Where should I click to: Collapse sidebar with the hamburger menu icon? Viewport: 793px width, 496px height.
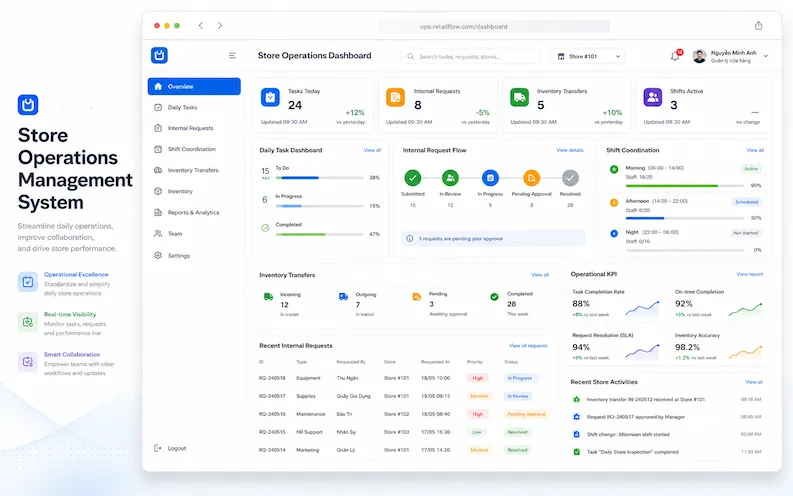click(x=232, y=56)
